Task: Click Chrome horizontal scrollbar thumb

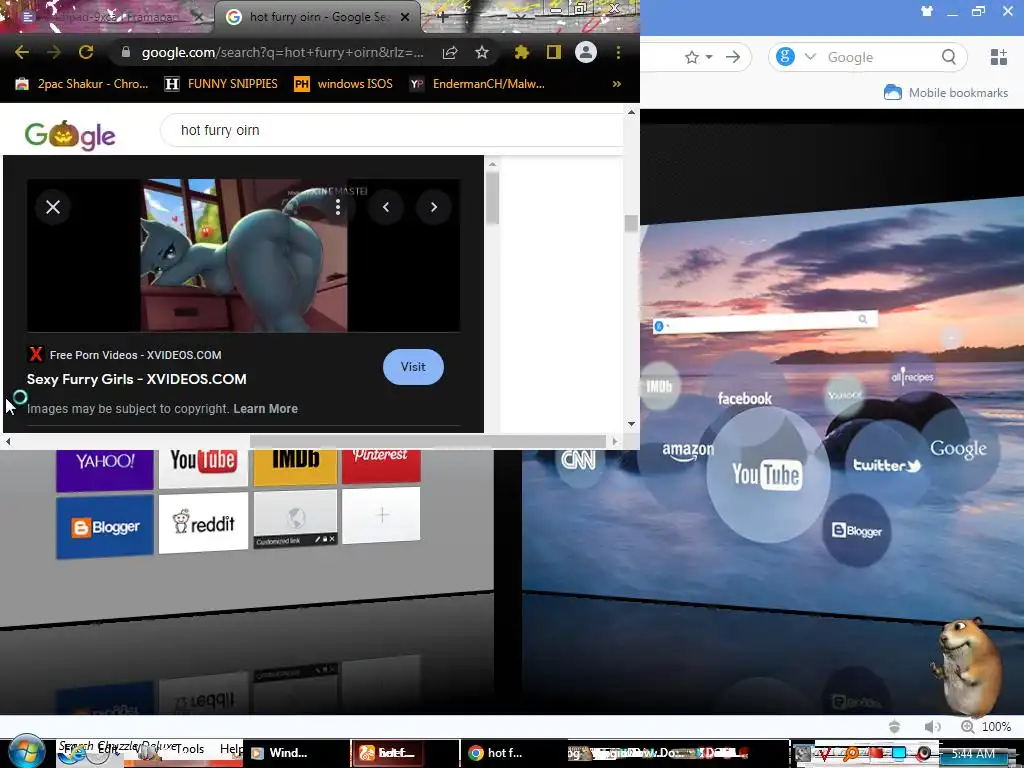Action: coord(429,441)
